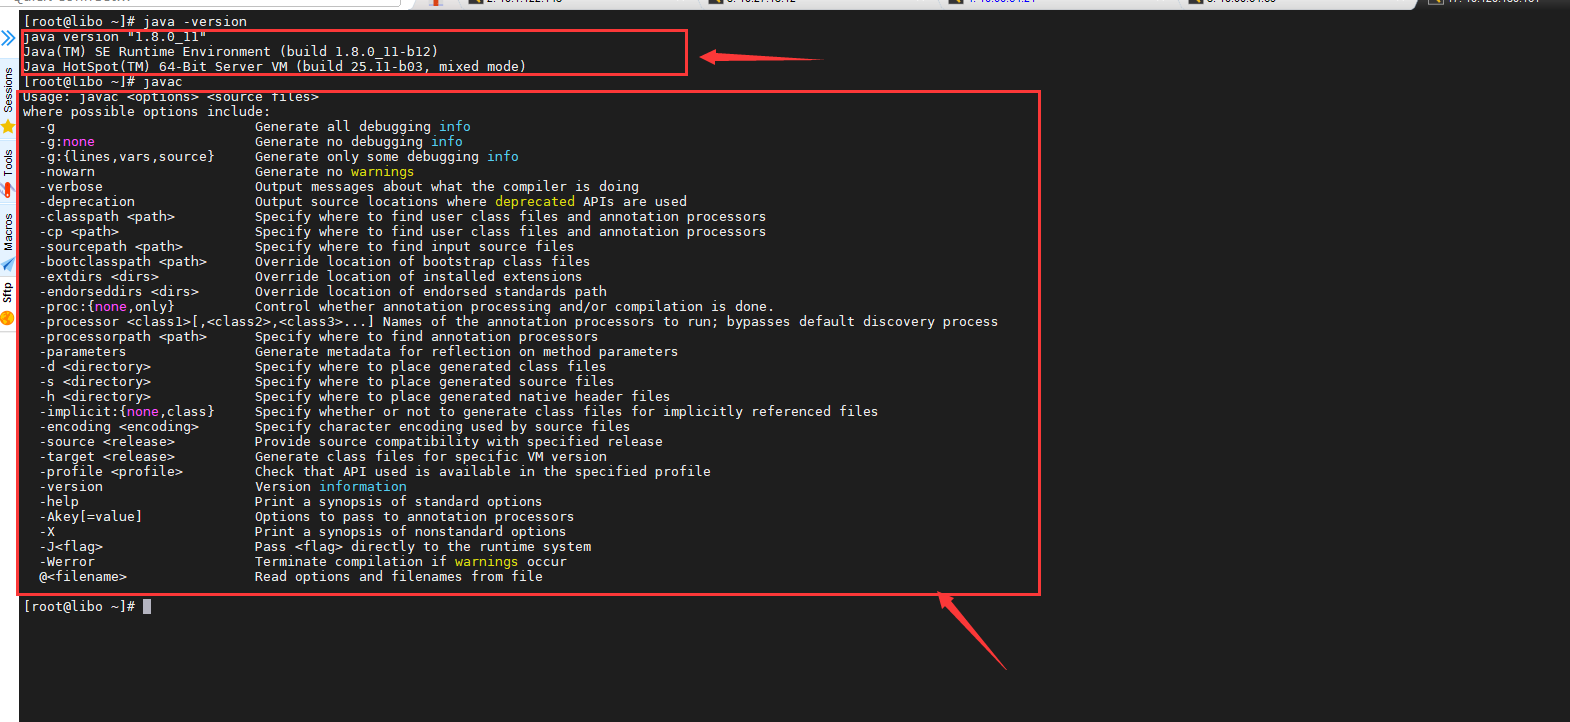
Task: Click the '-proc:{none,only}' option
Action: pos(107,307)
